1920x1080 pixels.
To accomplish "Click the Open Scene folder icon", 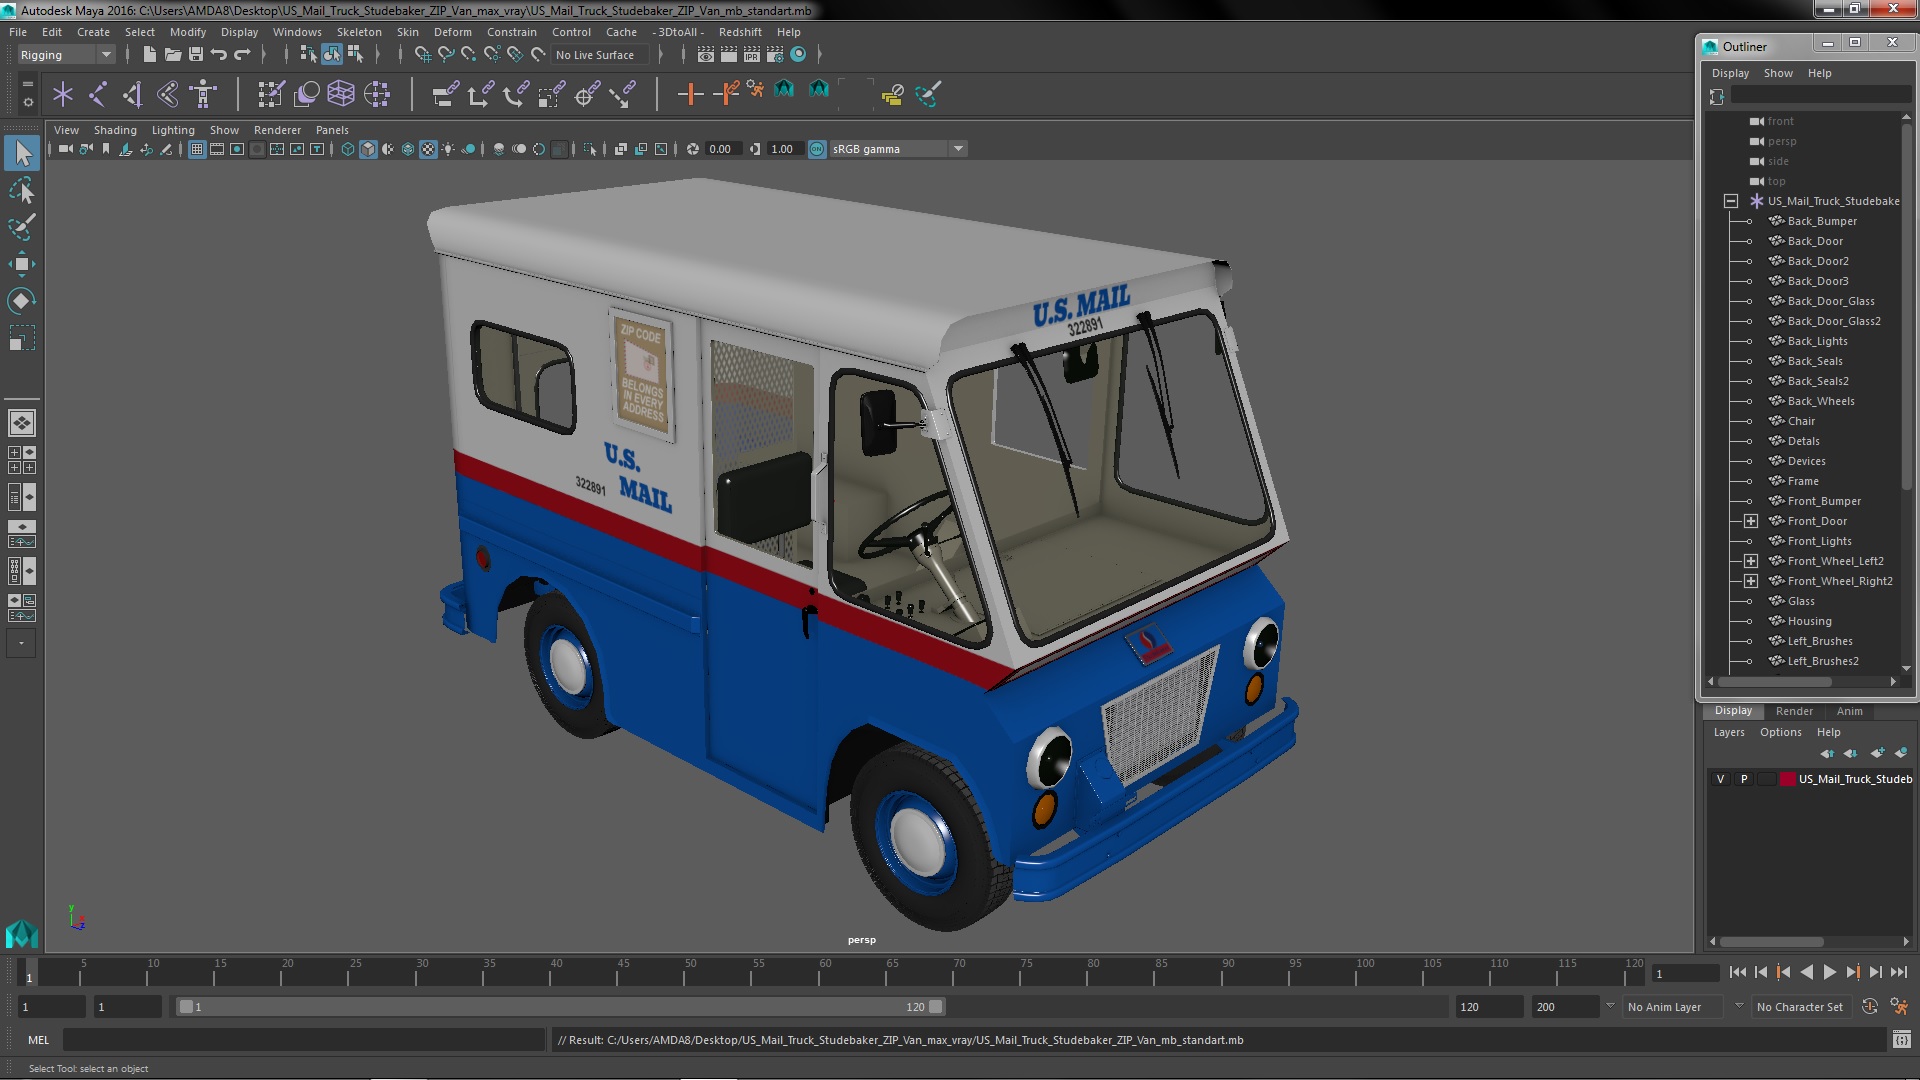I will pyautogui.click(x=172, y=55).
